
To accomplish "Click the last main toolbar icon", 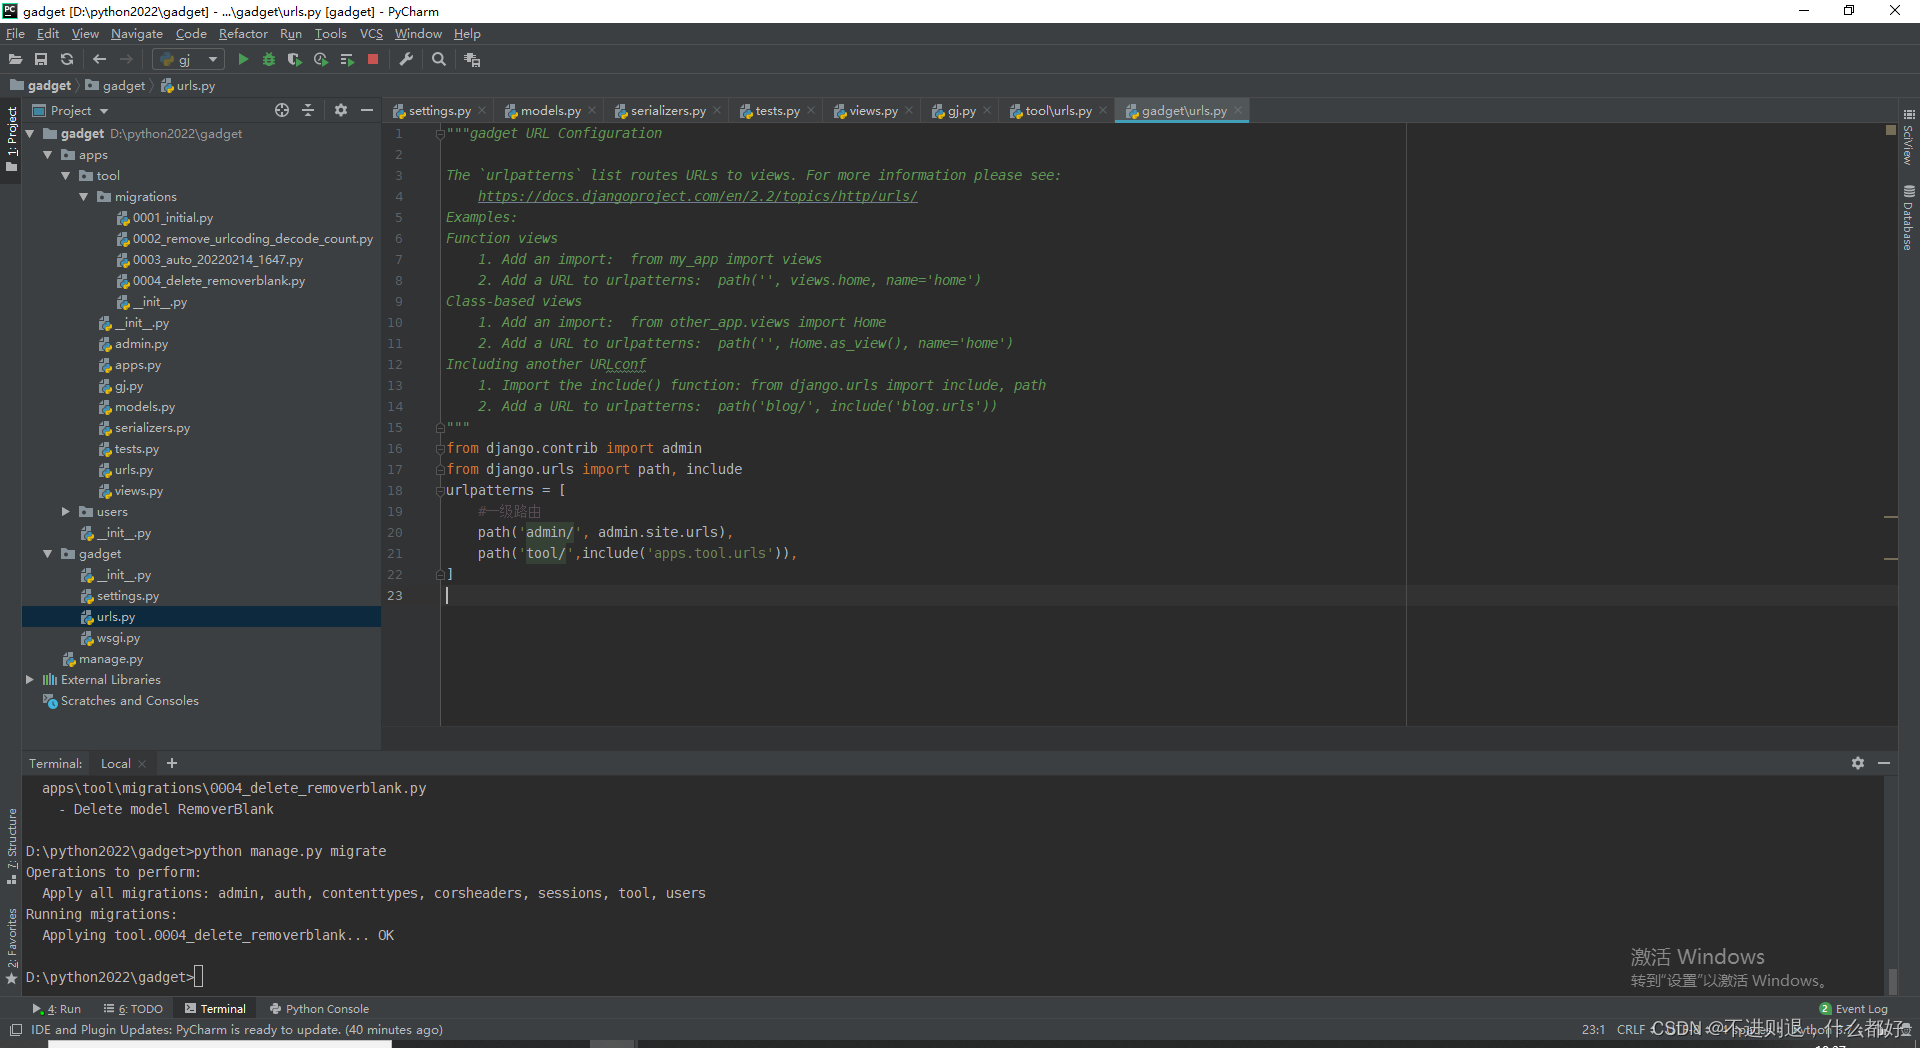I will (x=472, y=60).
